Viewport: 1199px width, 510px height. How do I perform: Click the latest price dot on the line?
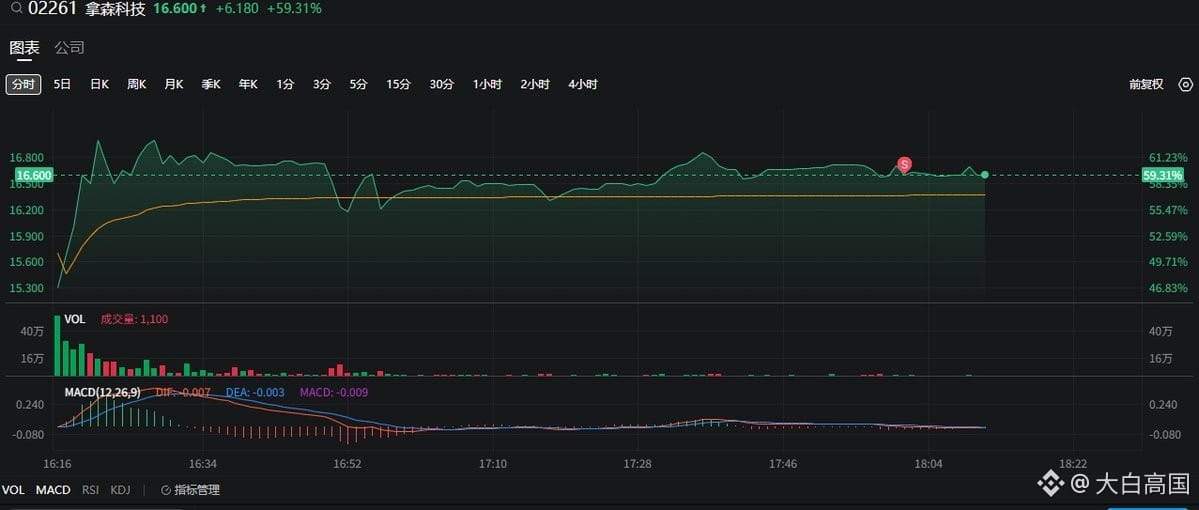point(984,175)
